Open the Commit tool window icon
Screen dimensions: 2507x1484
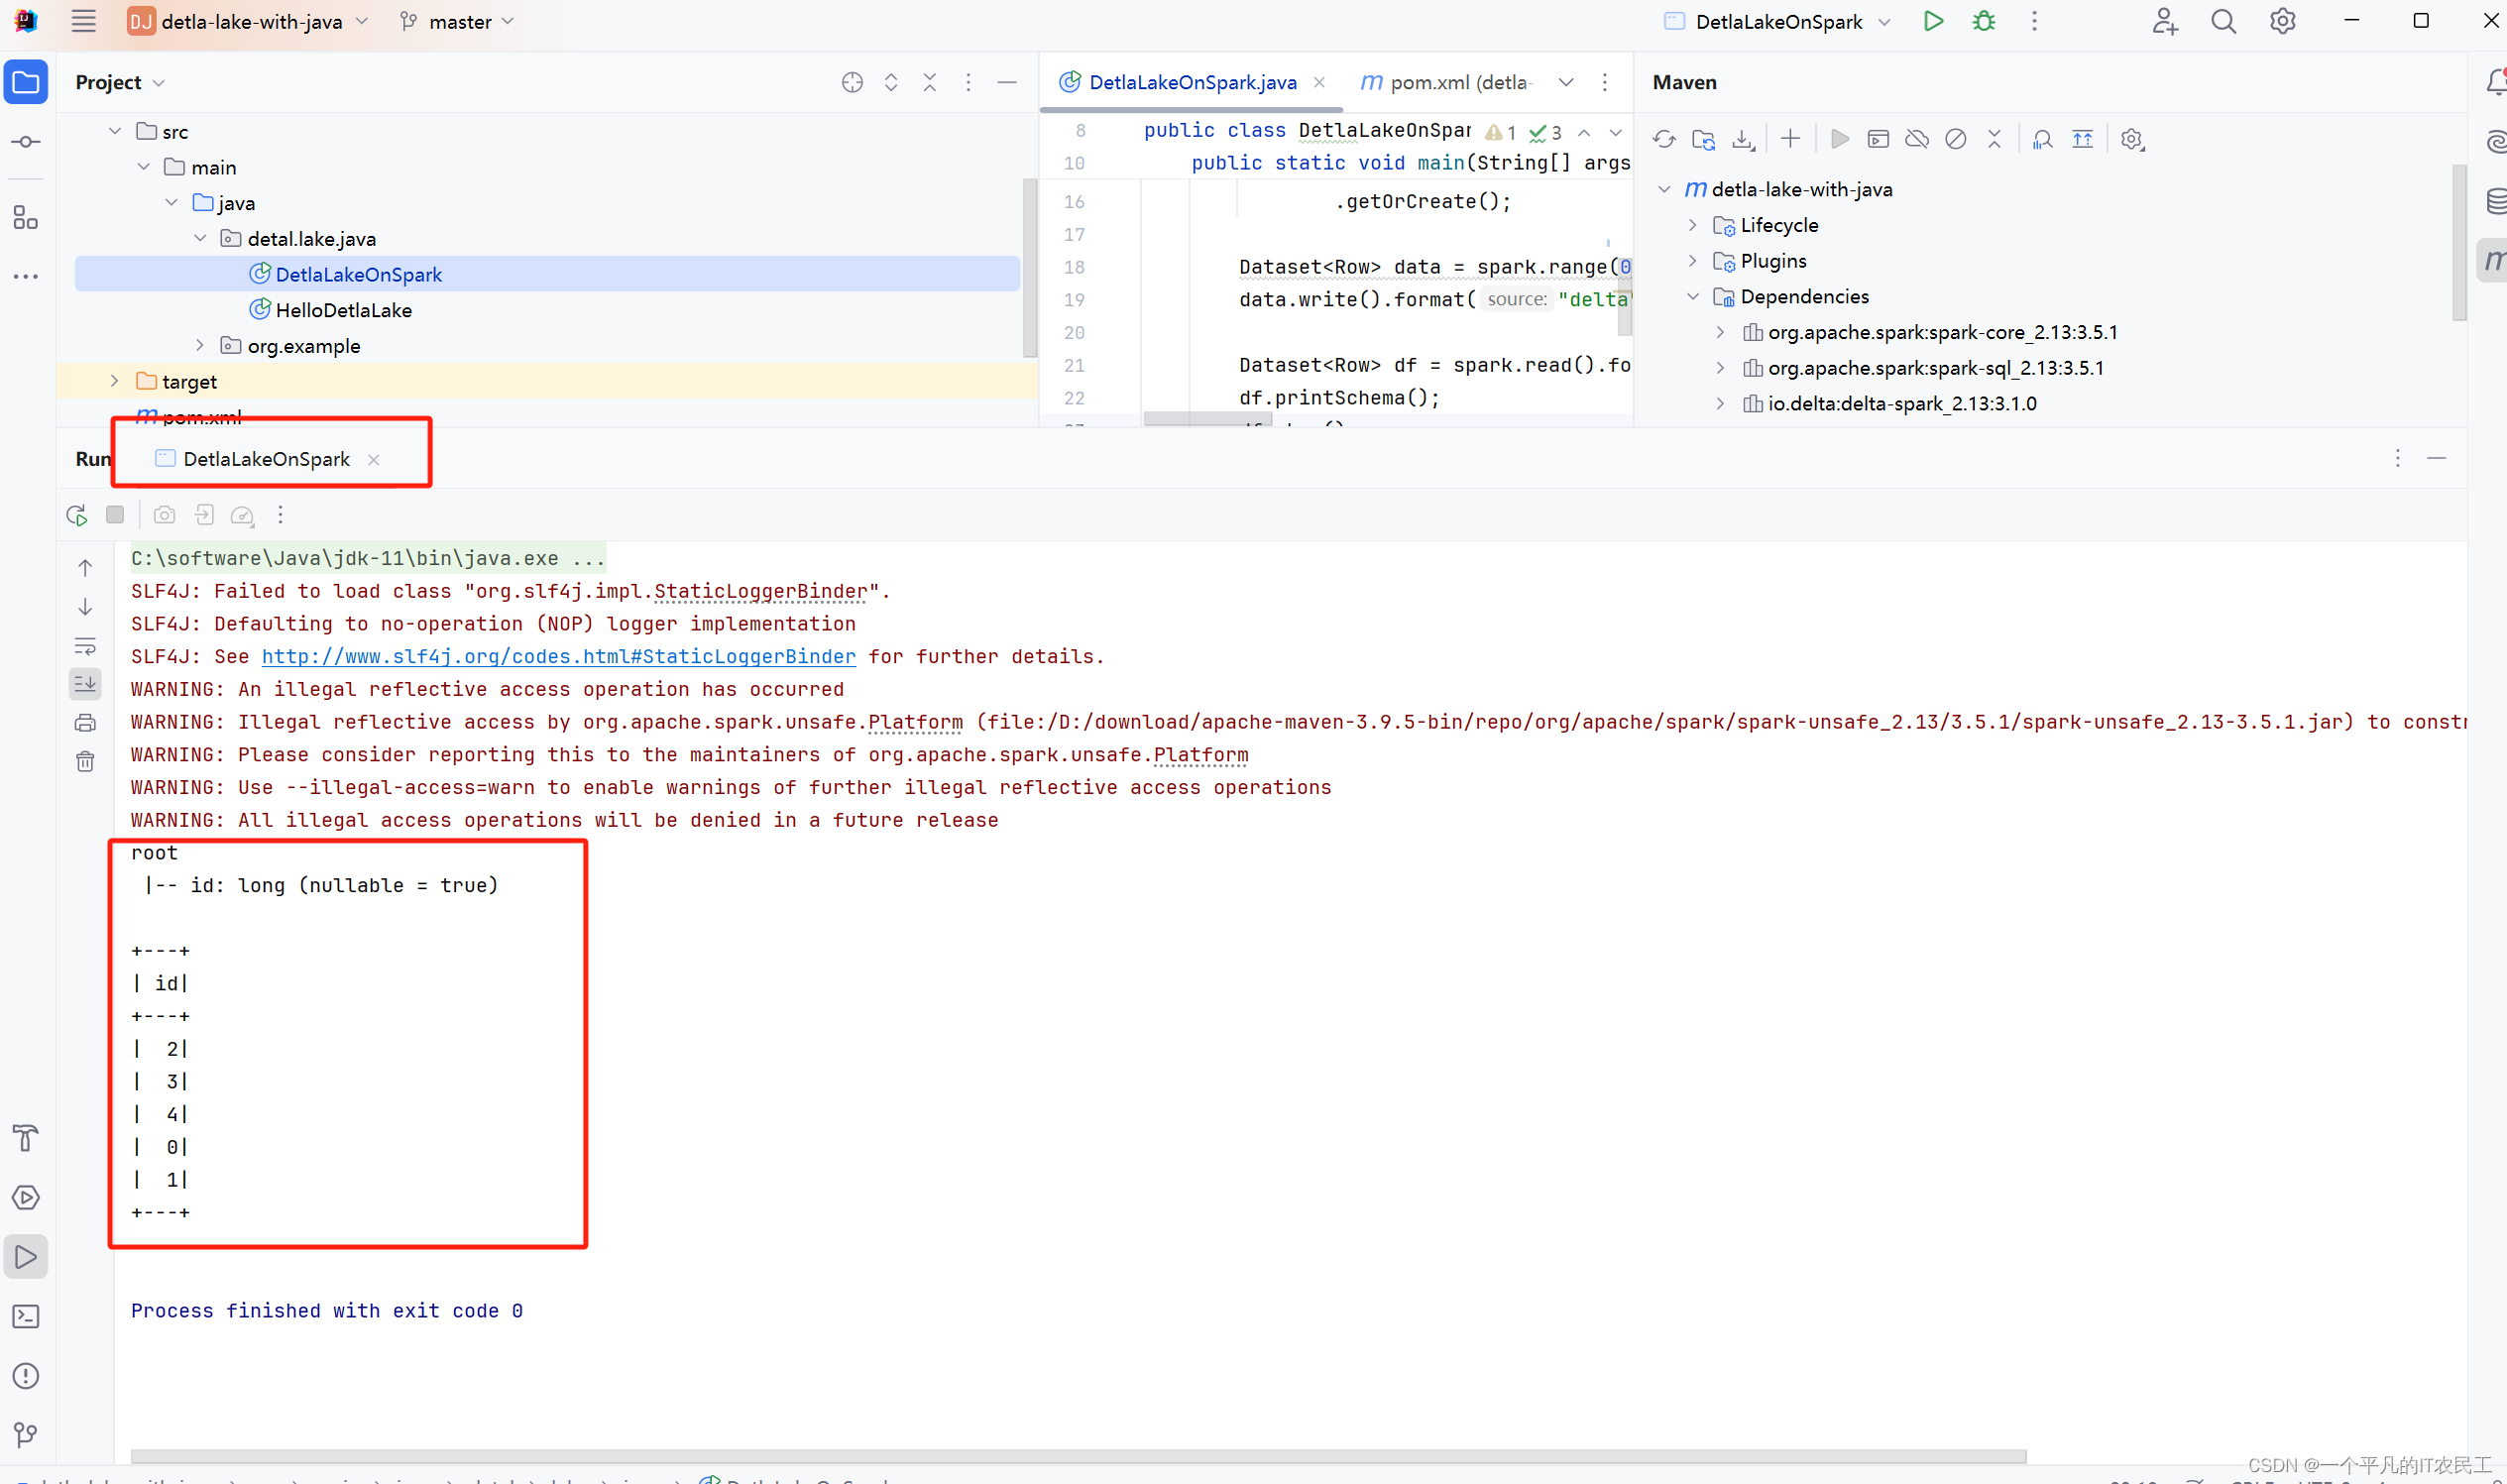pyautogui.click(x=26, y=141)
